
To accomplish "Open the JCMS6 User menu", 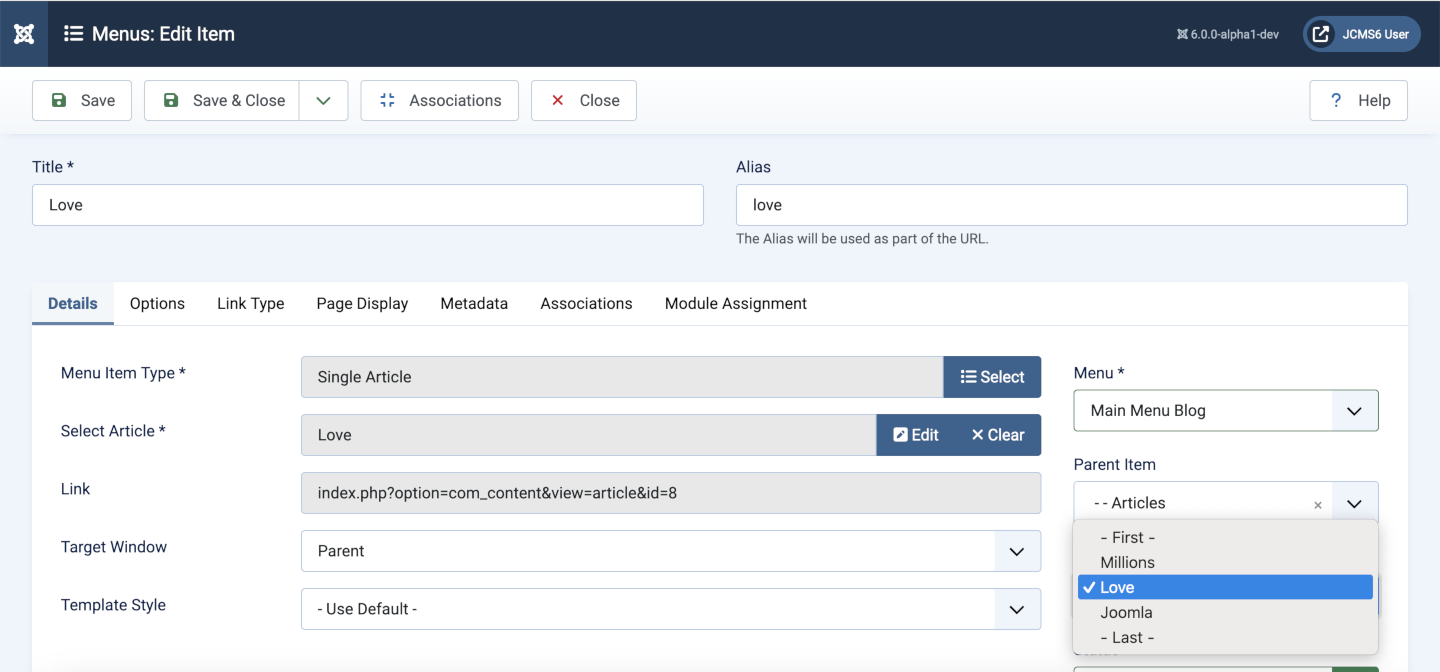I will [1361, 34].
